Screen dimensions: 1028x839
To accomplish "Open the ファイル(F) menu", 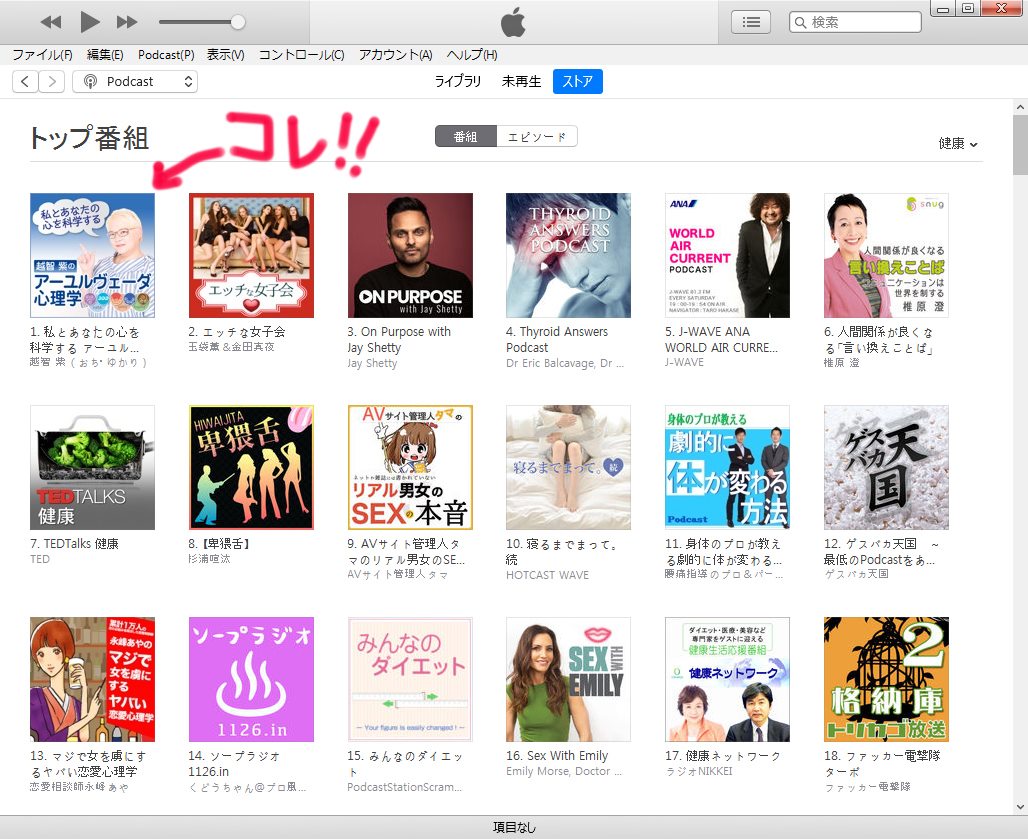I will pyautogui.click(x=43, y=55).
